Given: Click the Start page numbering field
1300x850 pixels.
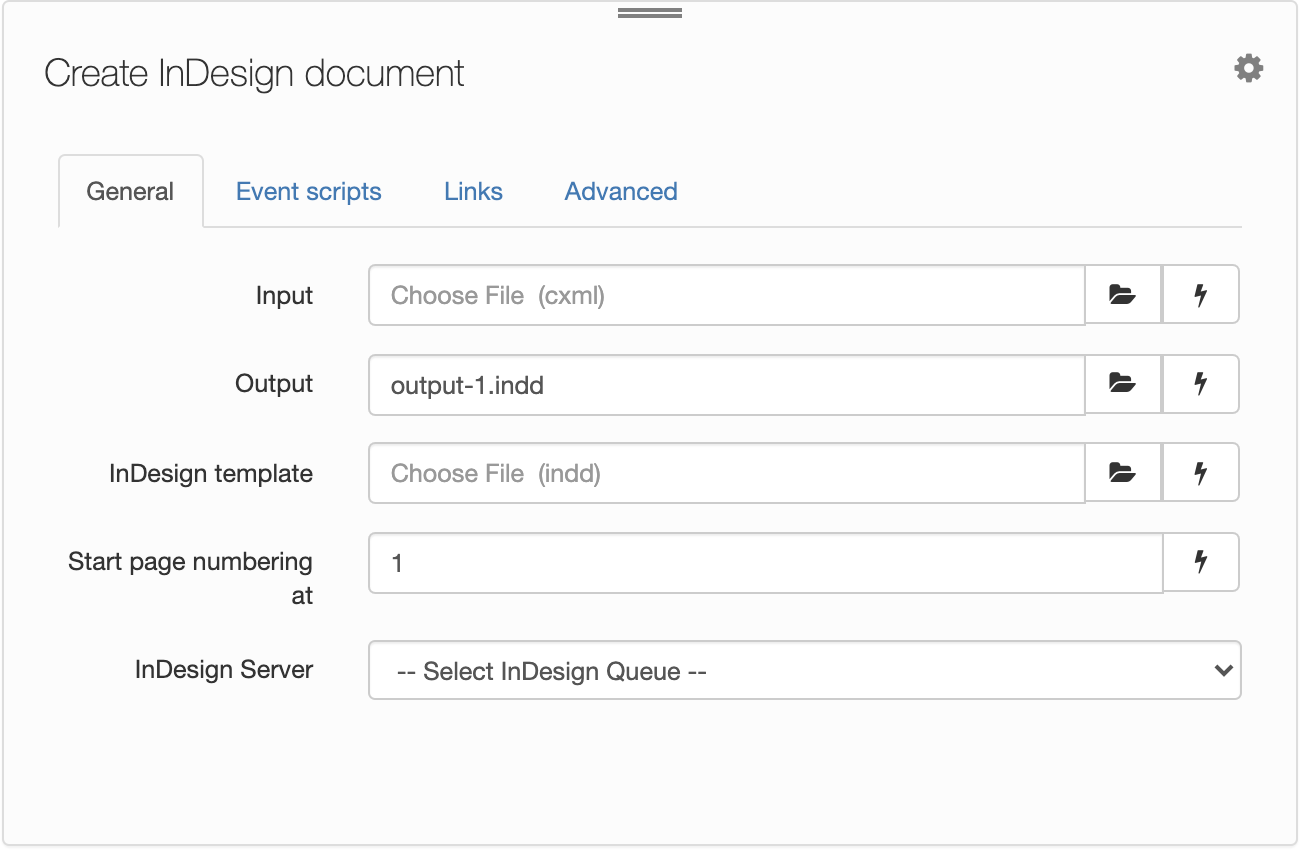Looking at the screenshot, I should pos(766,563).
